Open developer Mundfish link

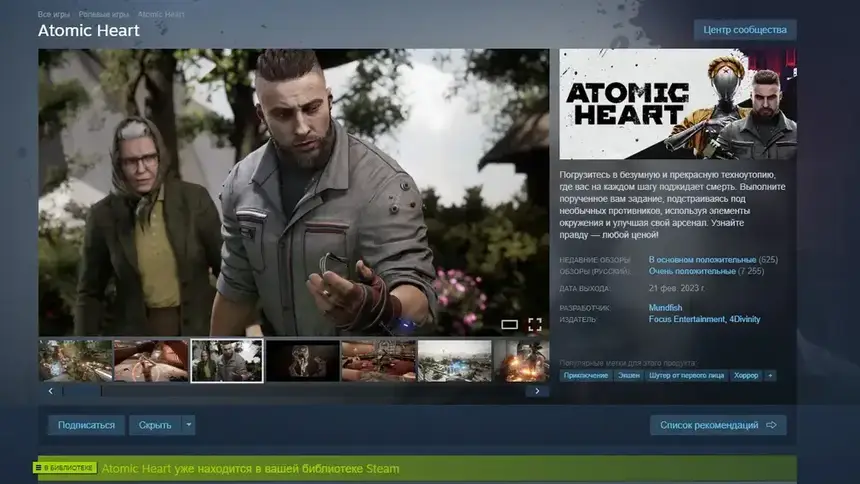(665, 307)
